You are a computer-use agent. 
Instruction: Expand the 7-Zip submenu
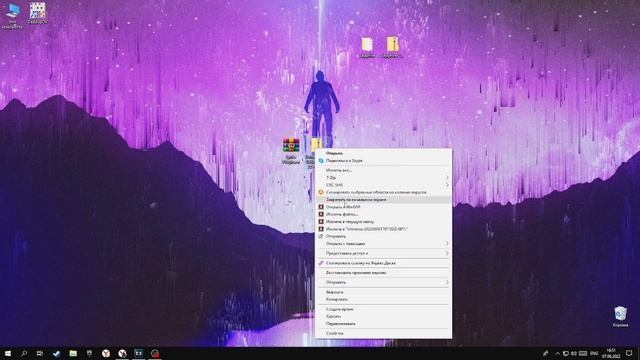tap(384, 178)
